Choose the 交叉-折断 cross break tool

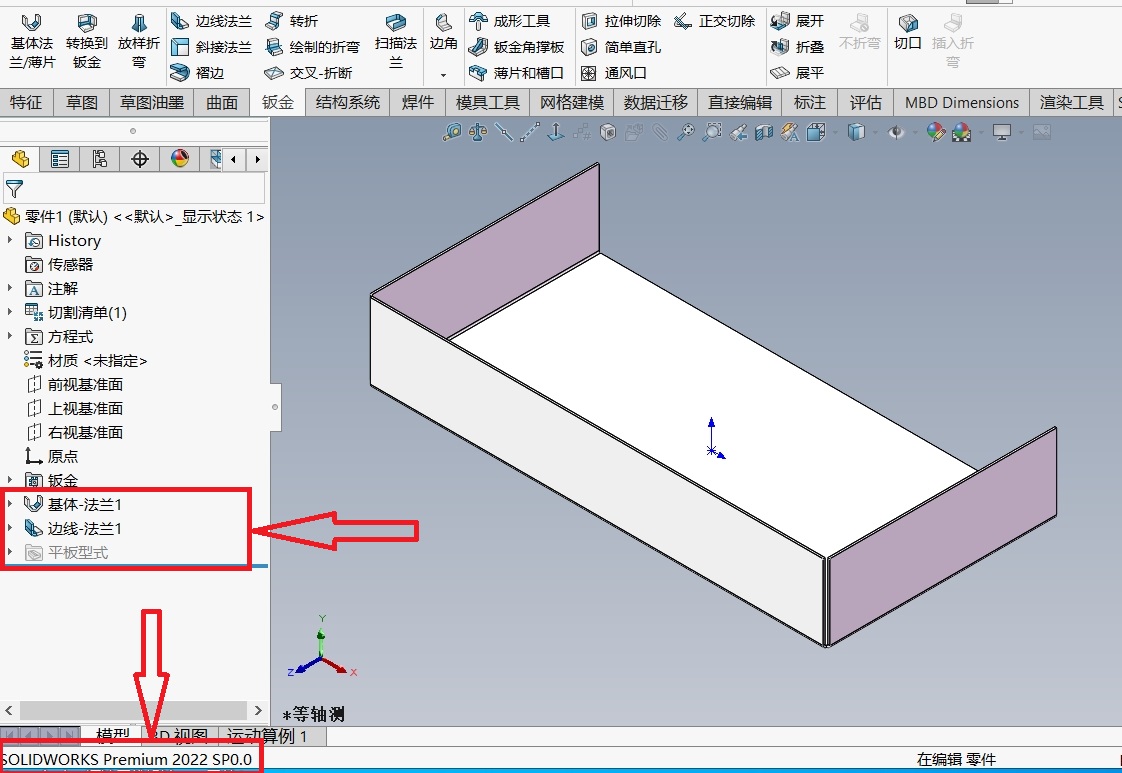(x=308, y=72)
